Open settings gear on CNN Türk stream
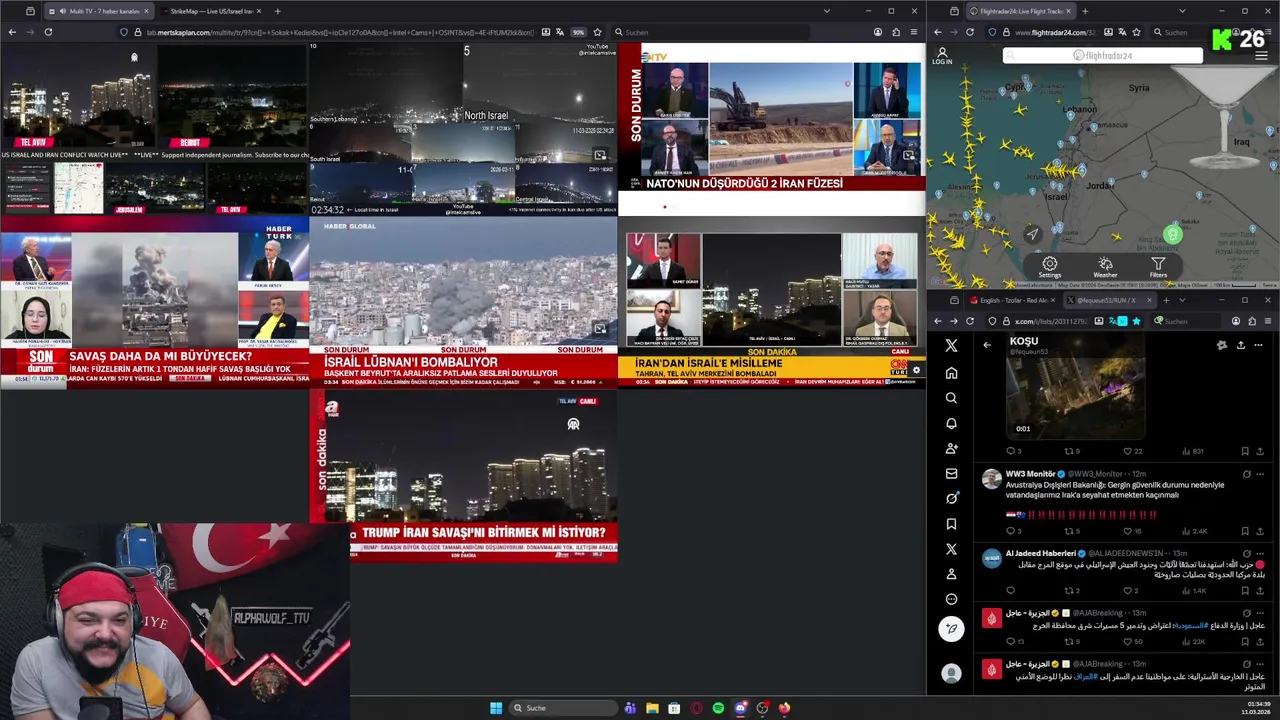 point(916,370)
